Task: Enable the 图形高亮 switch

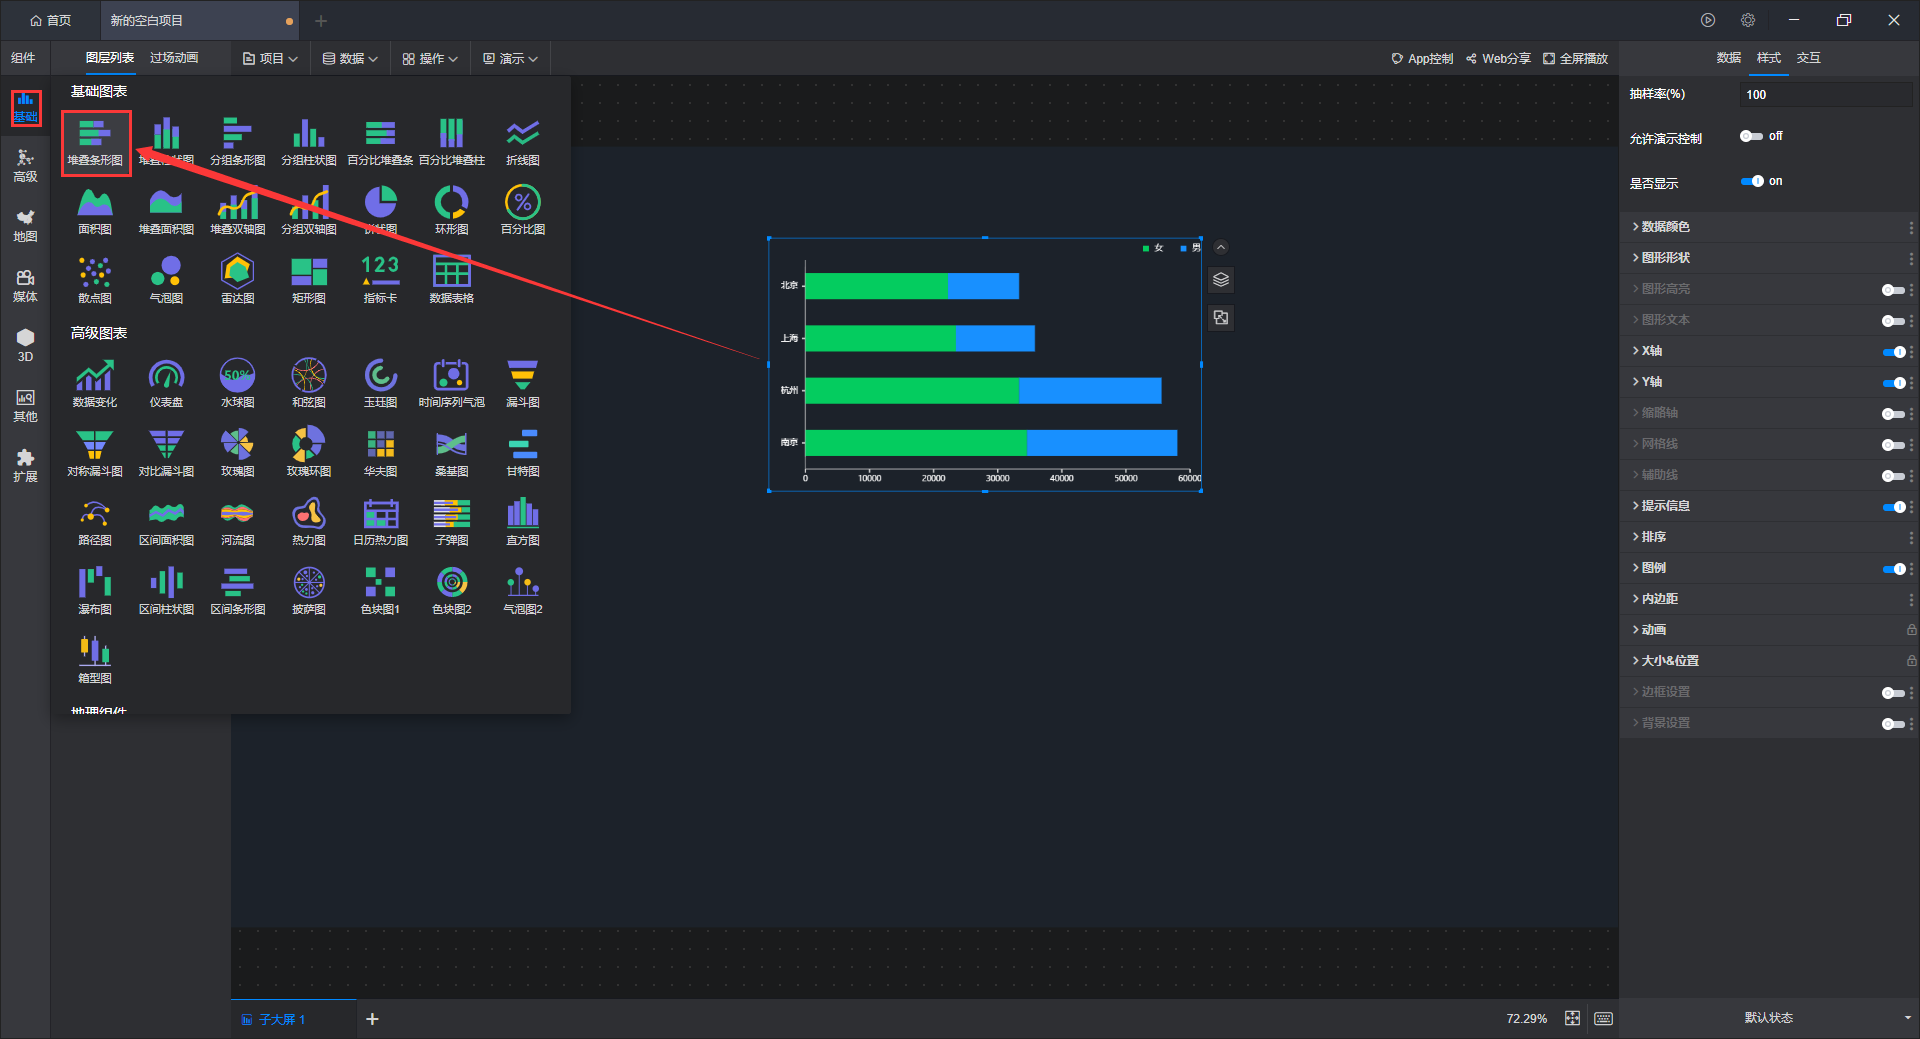Action: pyautogui.click(x=1892, y=290)
